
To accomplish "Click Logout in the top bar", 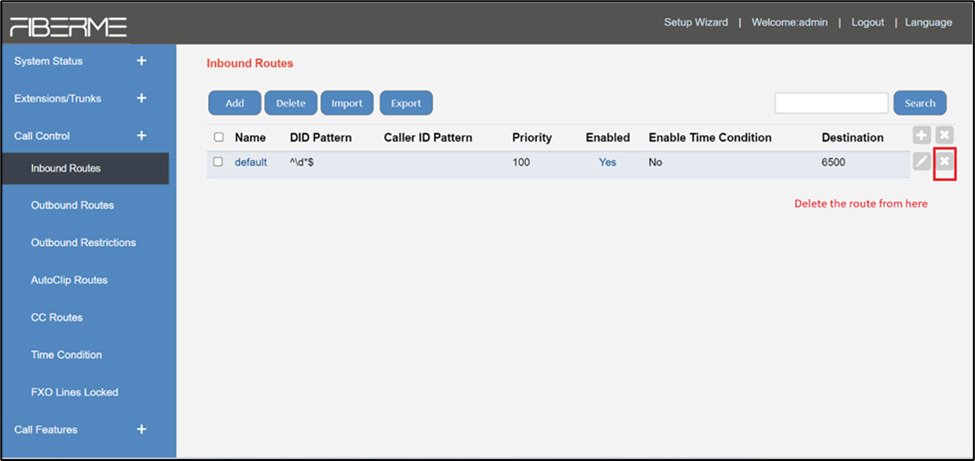I will pos(867,22).
